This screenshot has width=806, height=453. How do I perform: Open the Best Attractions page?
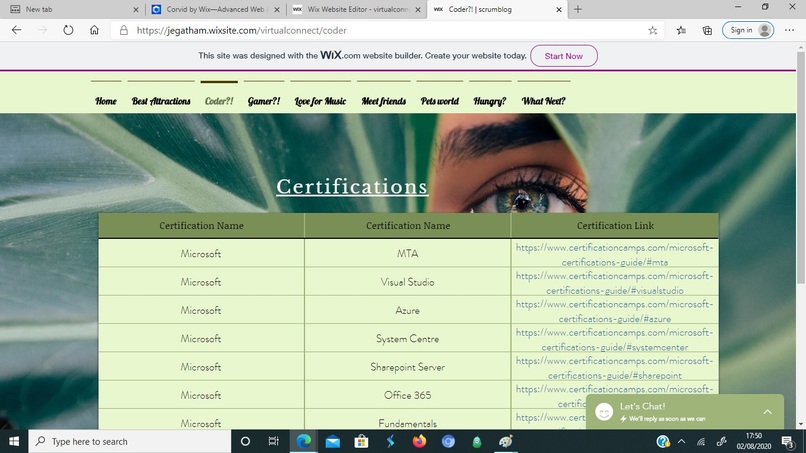click(x=161, y=101)
